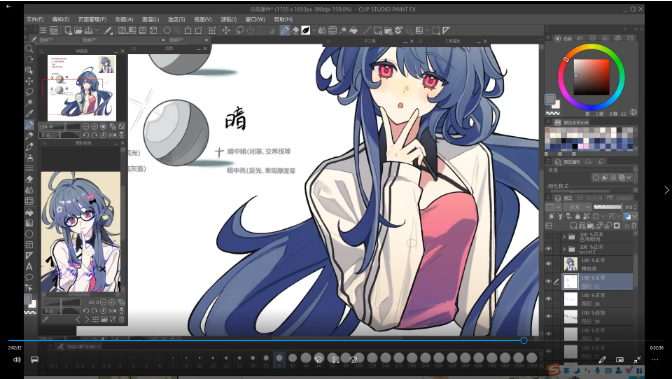Click the Fill tool icon
672x379 pixels.
29,212
